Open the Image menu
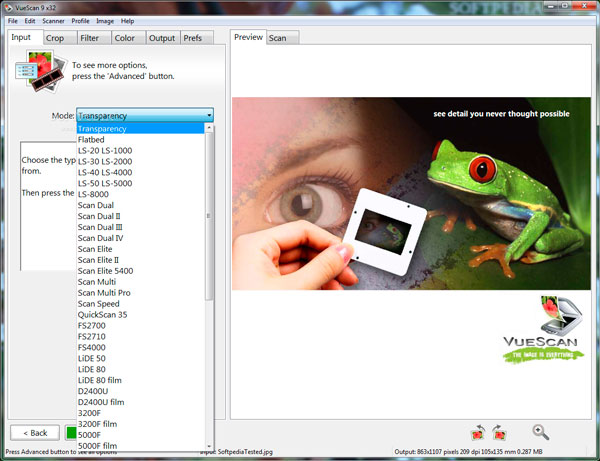 click(x=106, y=21)
